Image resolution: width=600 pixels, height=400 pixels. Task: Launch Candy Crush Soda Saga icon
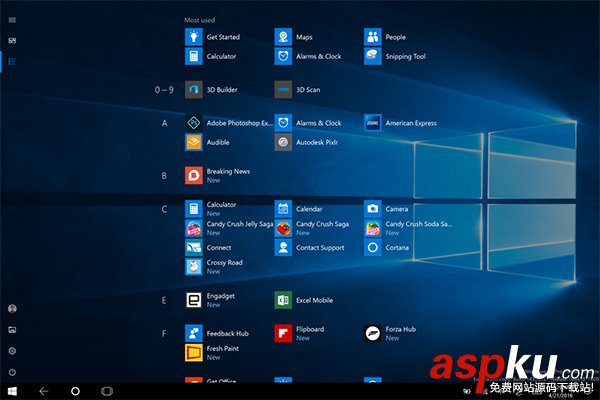click(373, 228)
